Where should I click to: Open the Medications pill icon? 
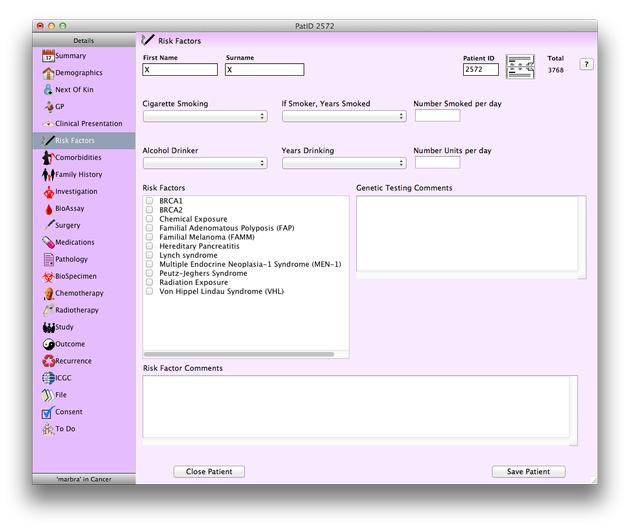click(x=48, y=242)
